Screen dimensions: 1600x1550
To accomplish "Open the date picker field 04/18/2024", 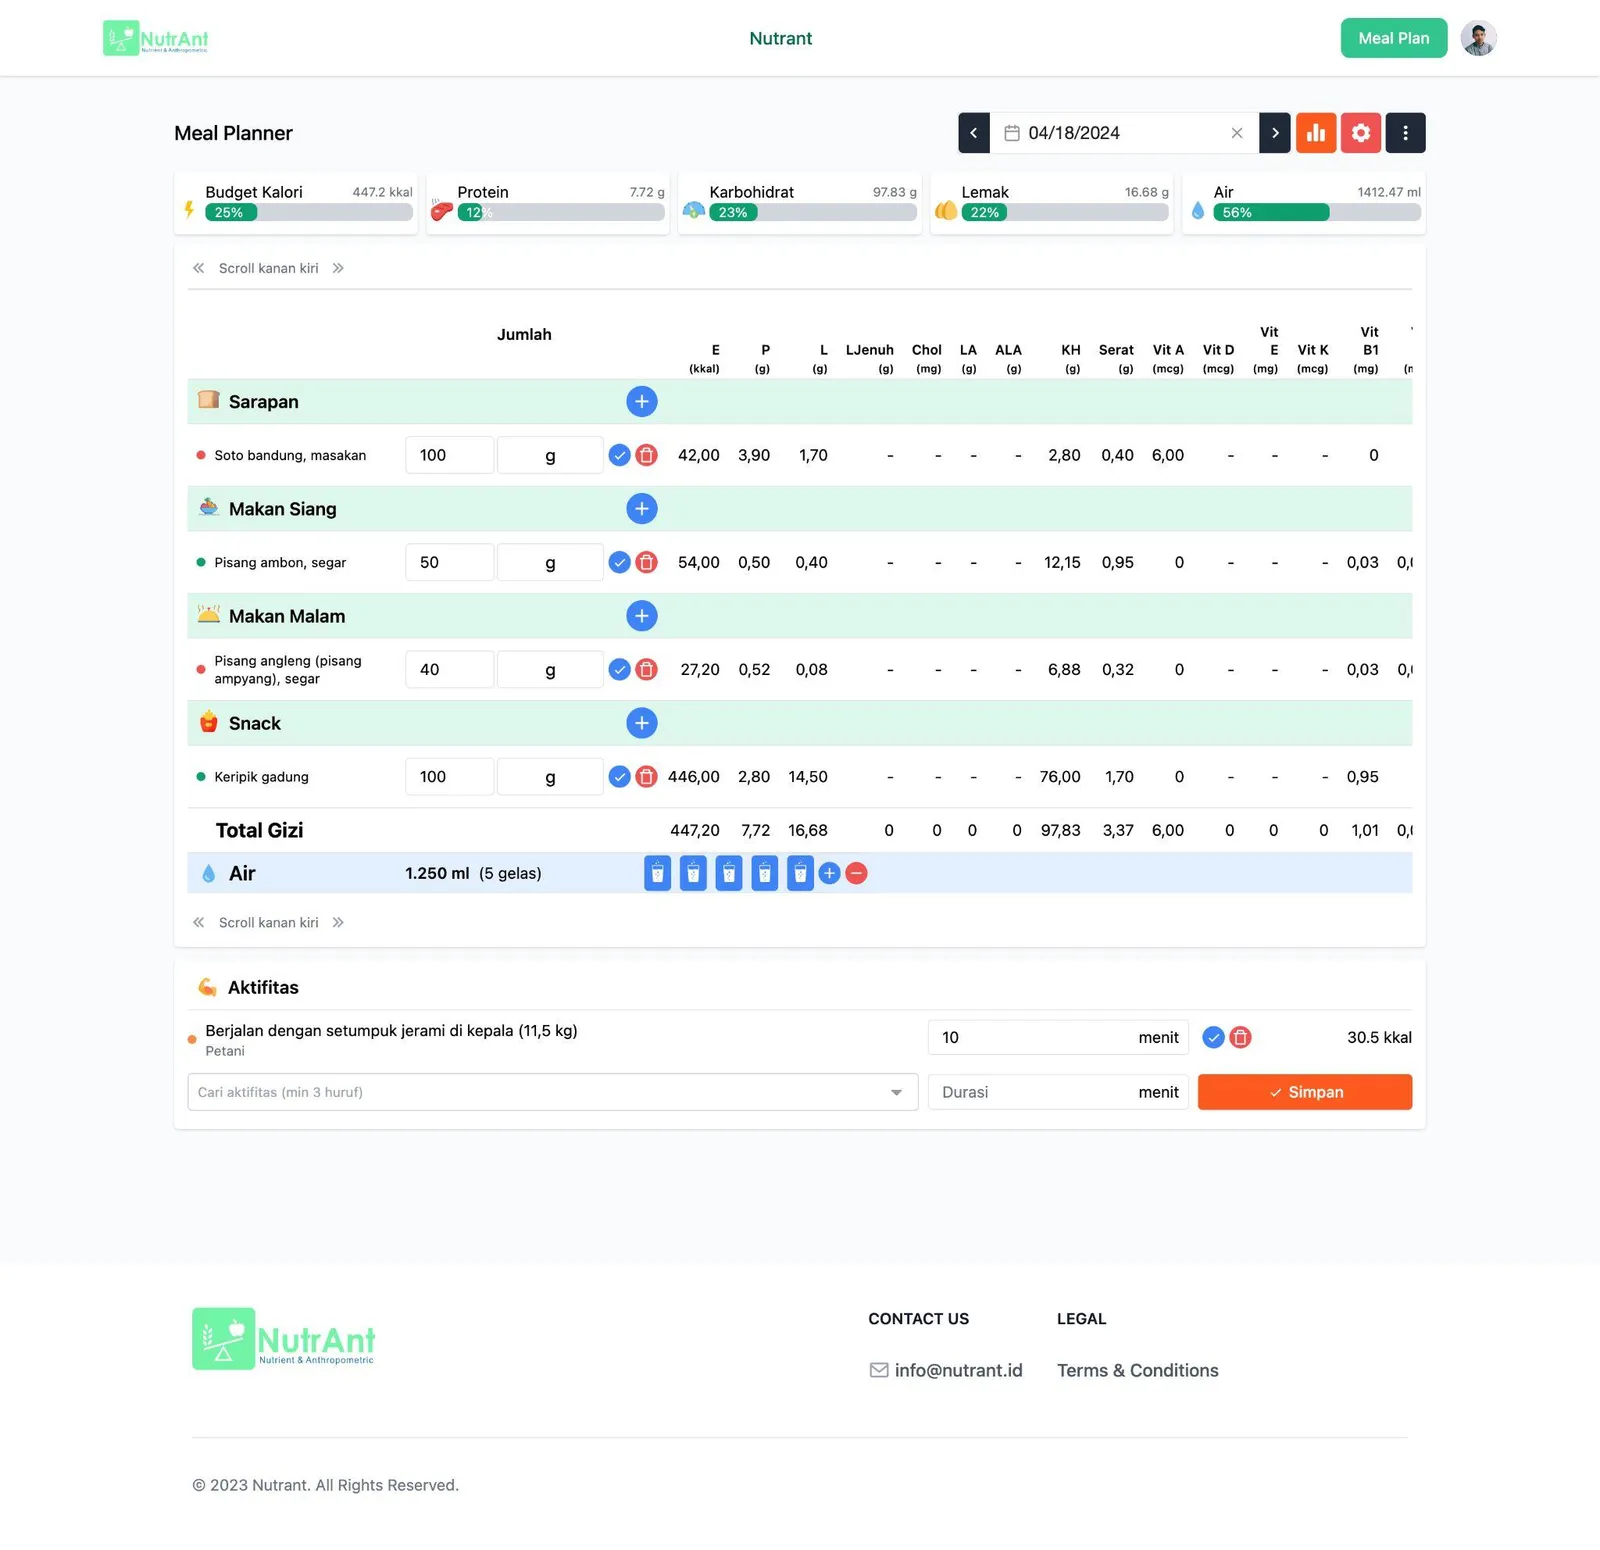I will click(1124, 133).
